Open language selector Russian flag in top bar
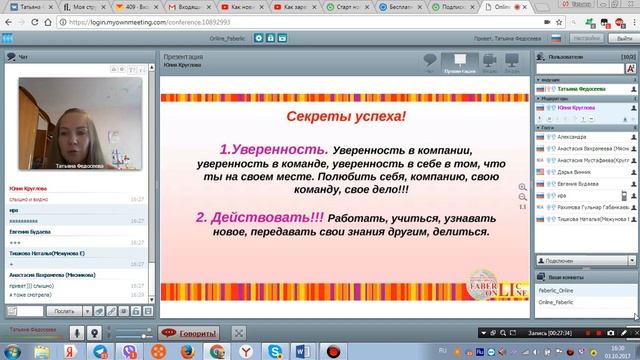640x360 pixels. [x=556, y=38]
